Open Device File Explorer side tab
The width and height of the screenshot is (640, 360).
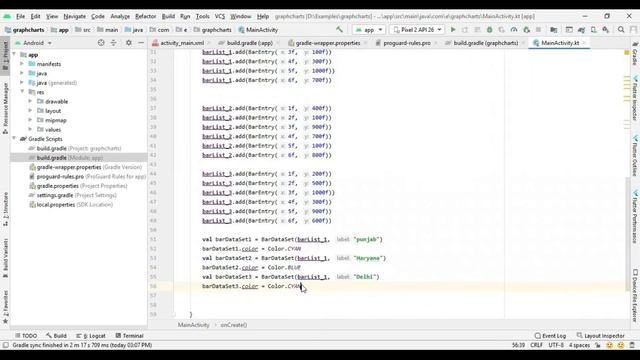[635, 295]
